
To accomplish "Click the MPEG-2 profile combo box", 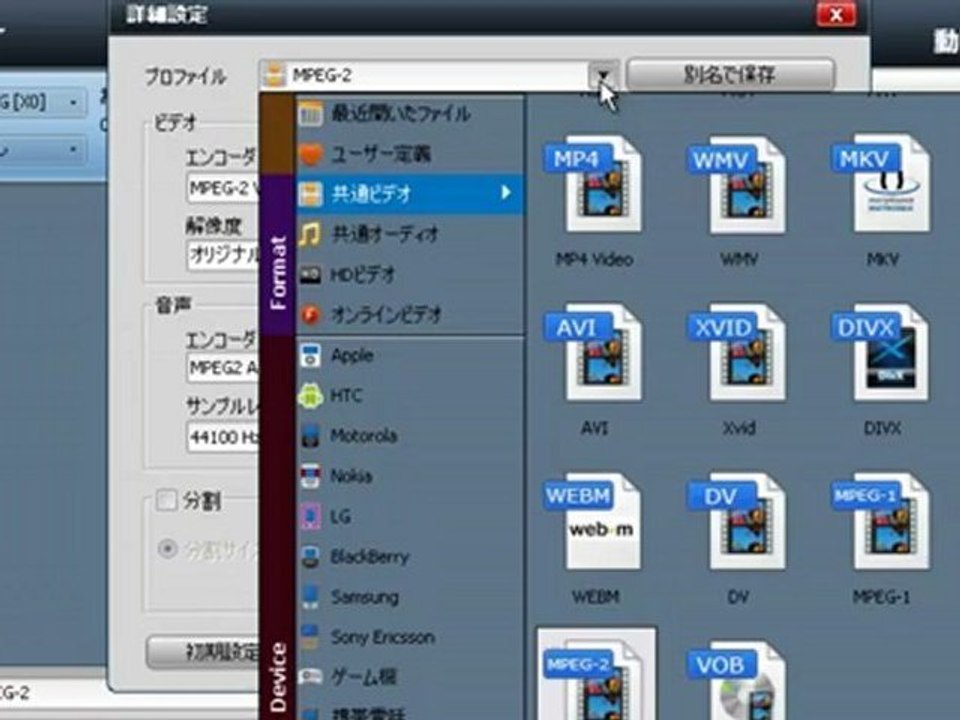I will [438, 75].
